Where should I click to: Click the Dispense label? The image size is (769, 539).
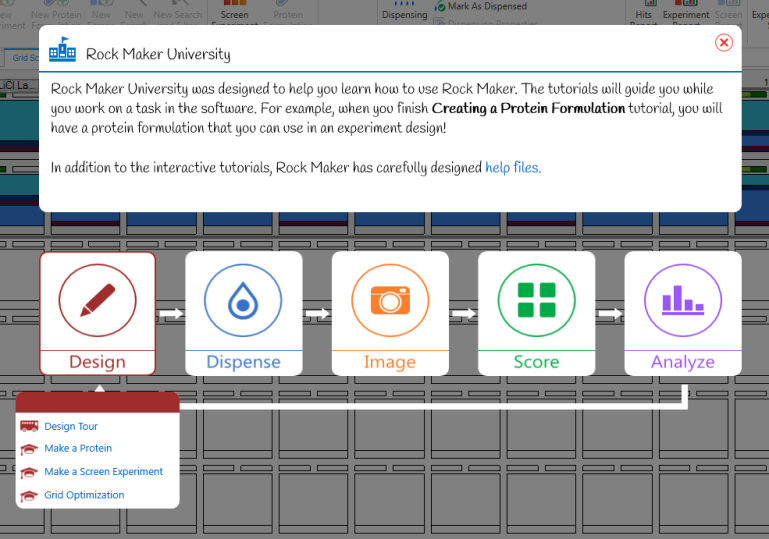(x=243, y=362)
